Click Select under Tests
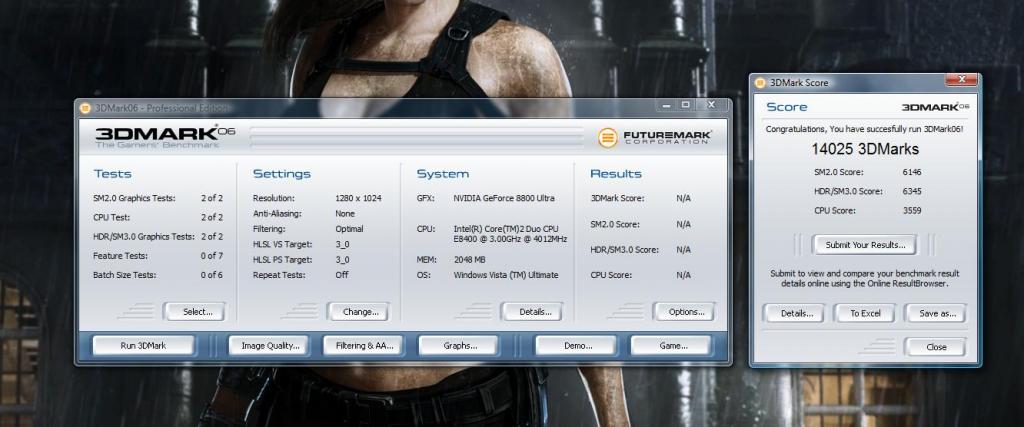1024x427 pixels. [195, 311]
